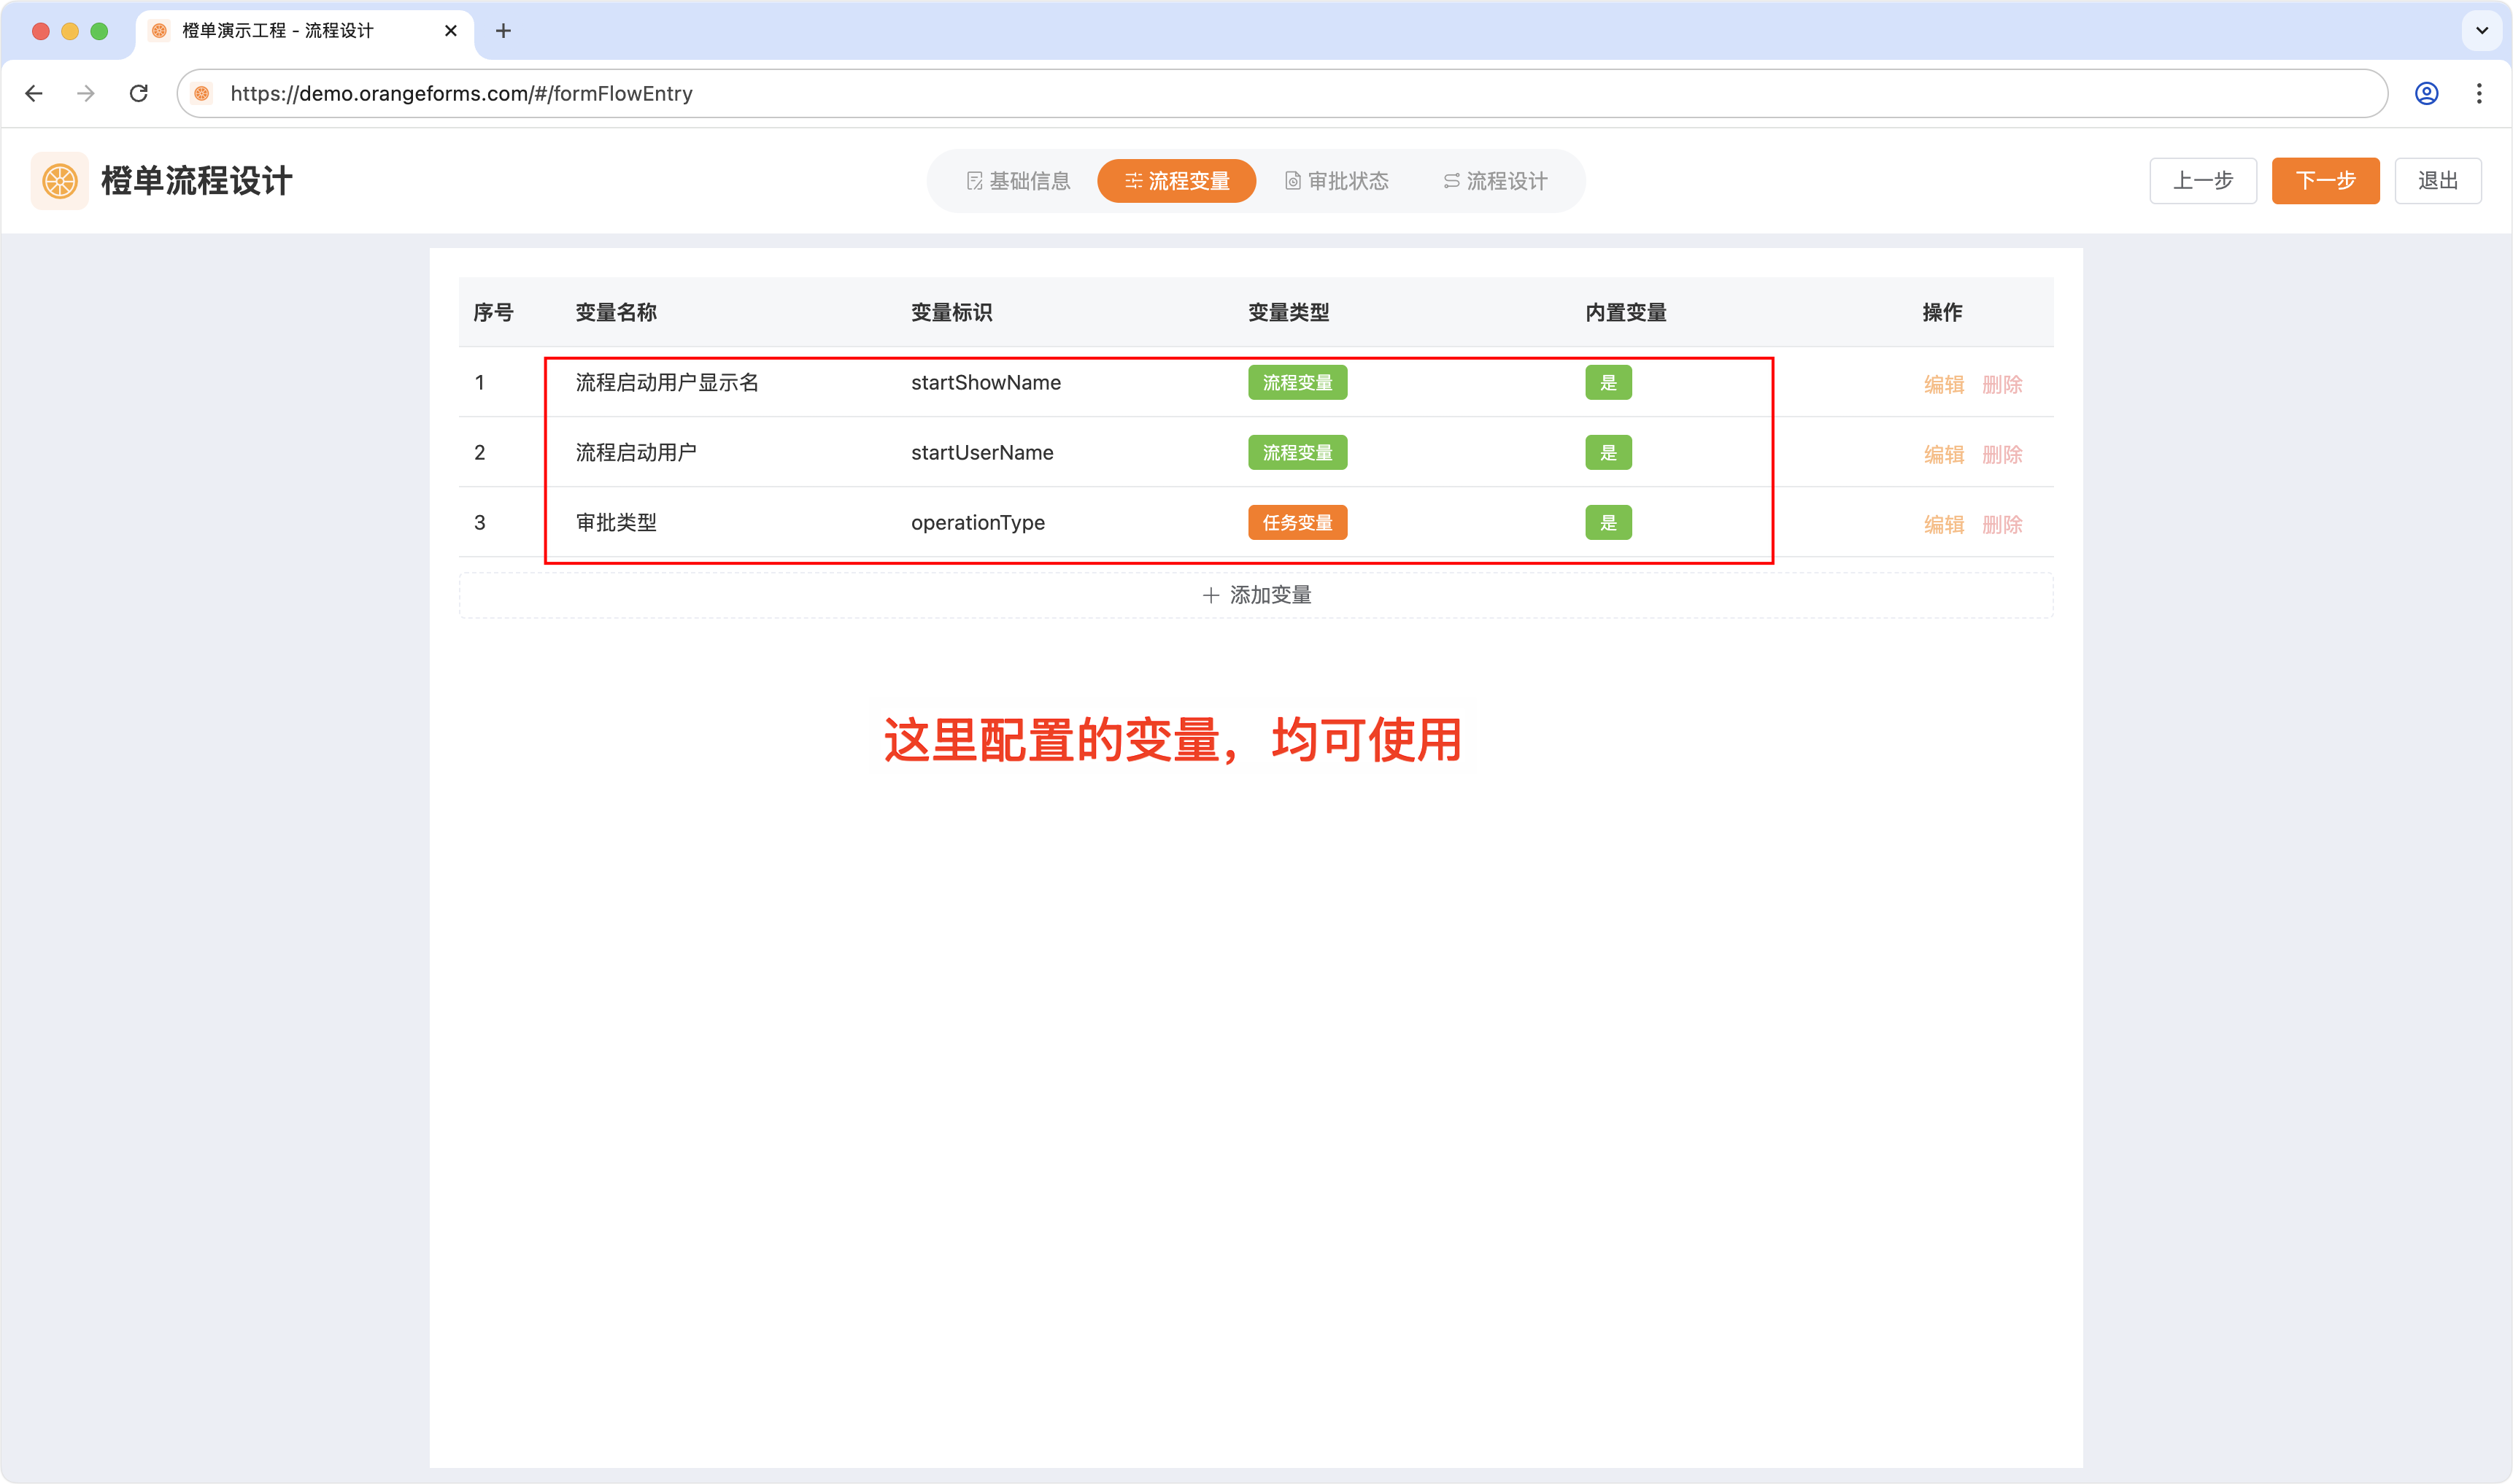2513x1484 pixels.
Task: Click 流程变量 tag in startUserName row
Action: 1297,453
